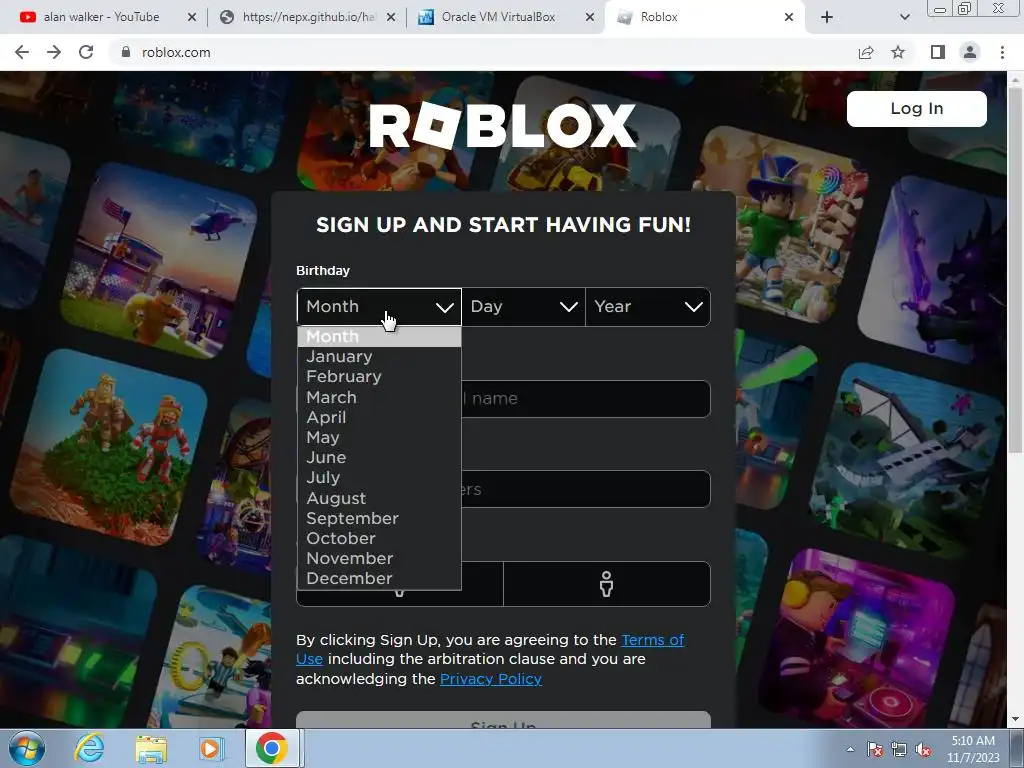Choose August from the month list

(x=379, y=498)
